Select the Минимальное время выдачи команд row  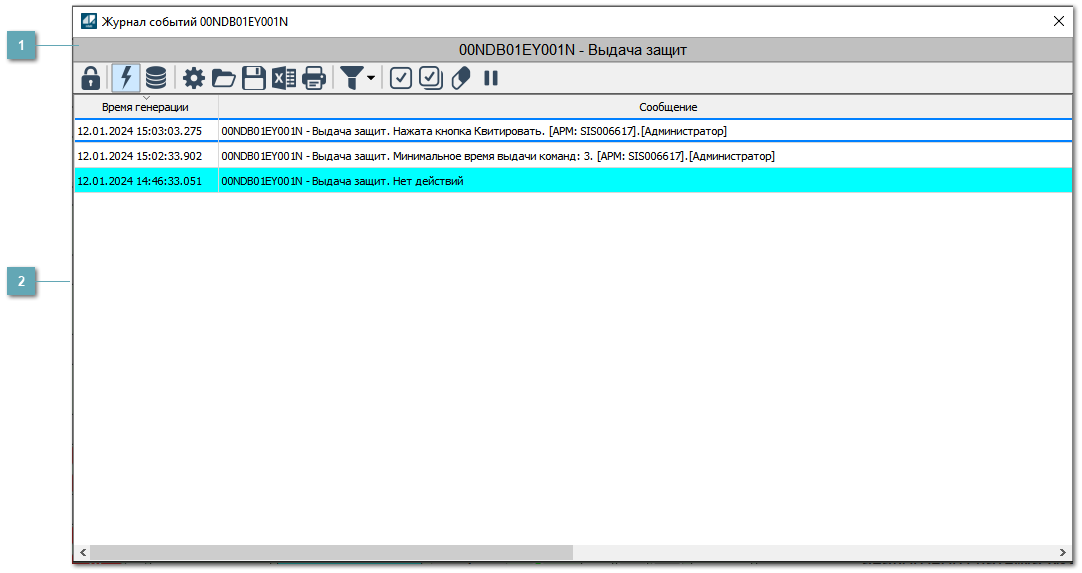coord(497,156)
